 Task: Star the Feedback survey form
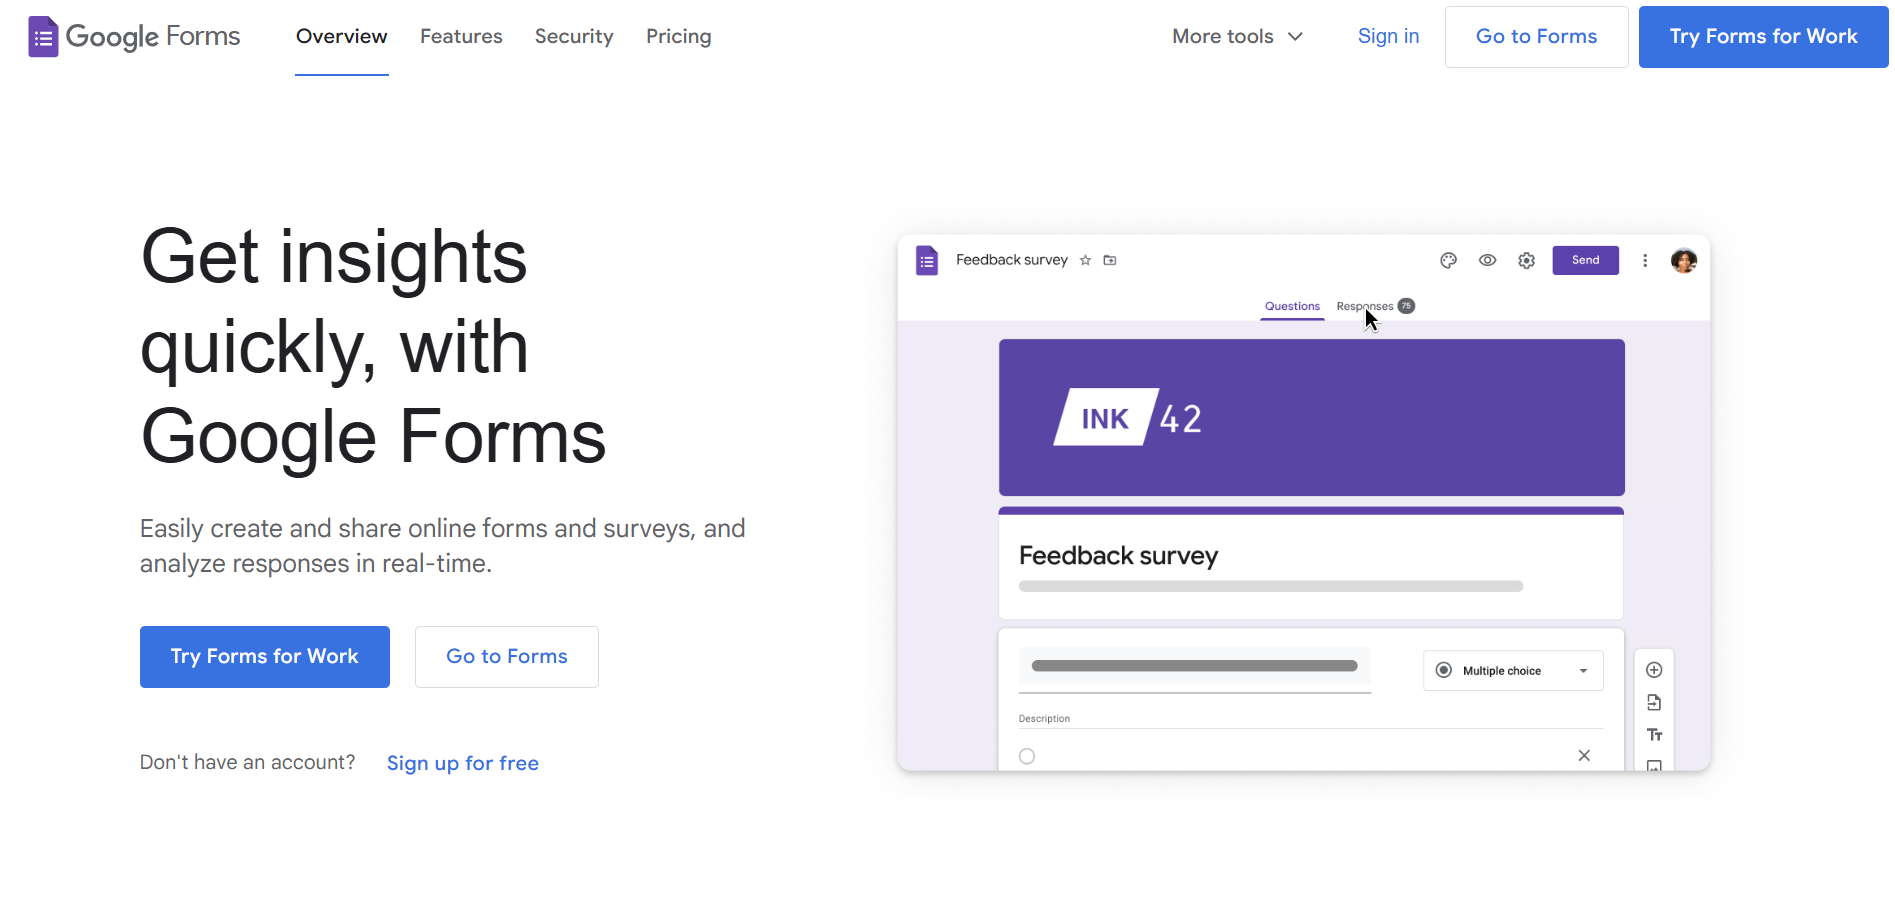point(1085,260)
